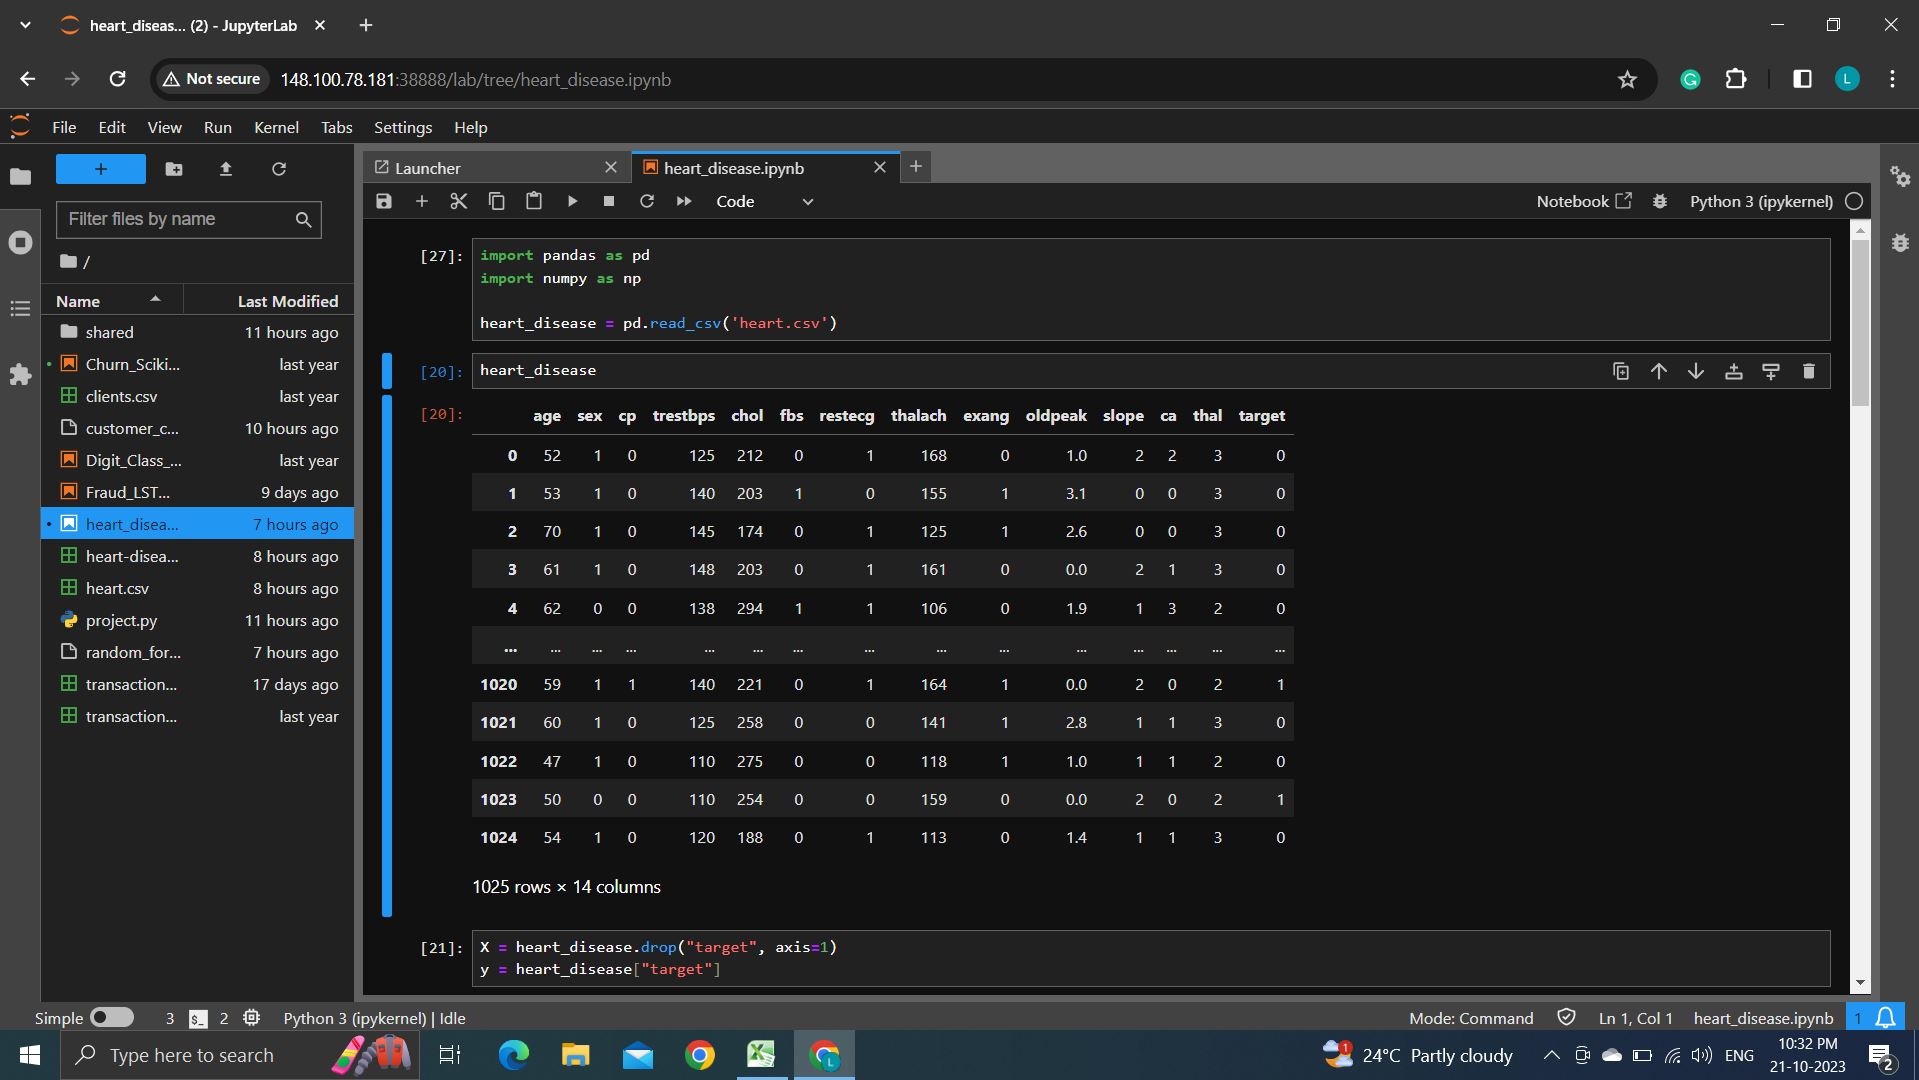This screenshot has width=1919, height=1080.
Task: Open File Explorer from taskbar
Action: point(575,1055)
